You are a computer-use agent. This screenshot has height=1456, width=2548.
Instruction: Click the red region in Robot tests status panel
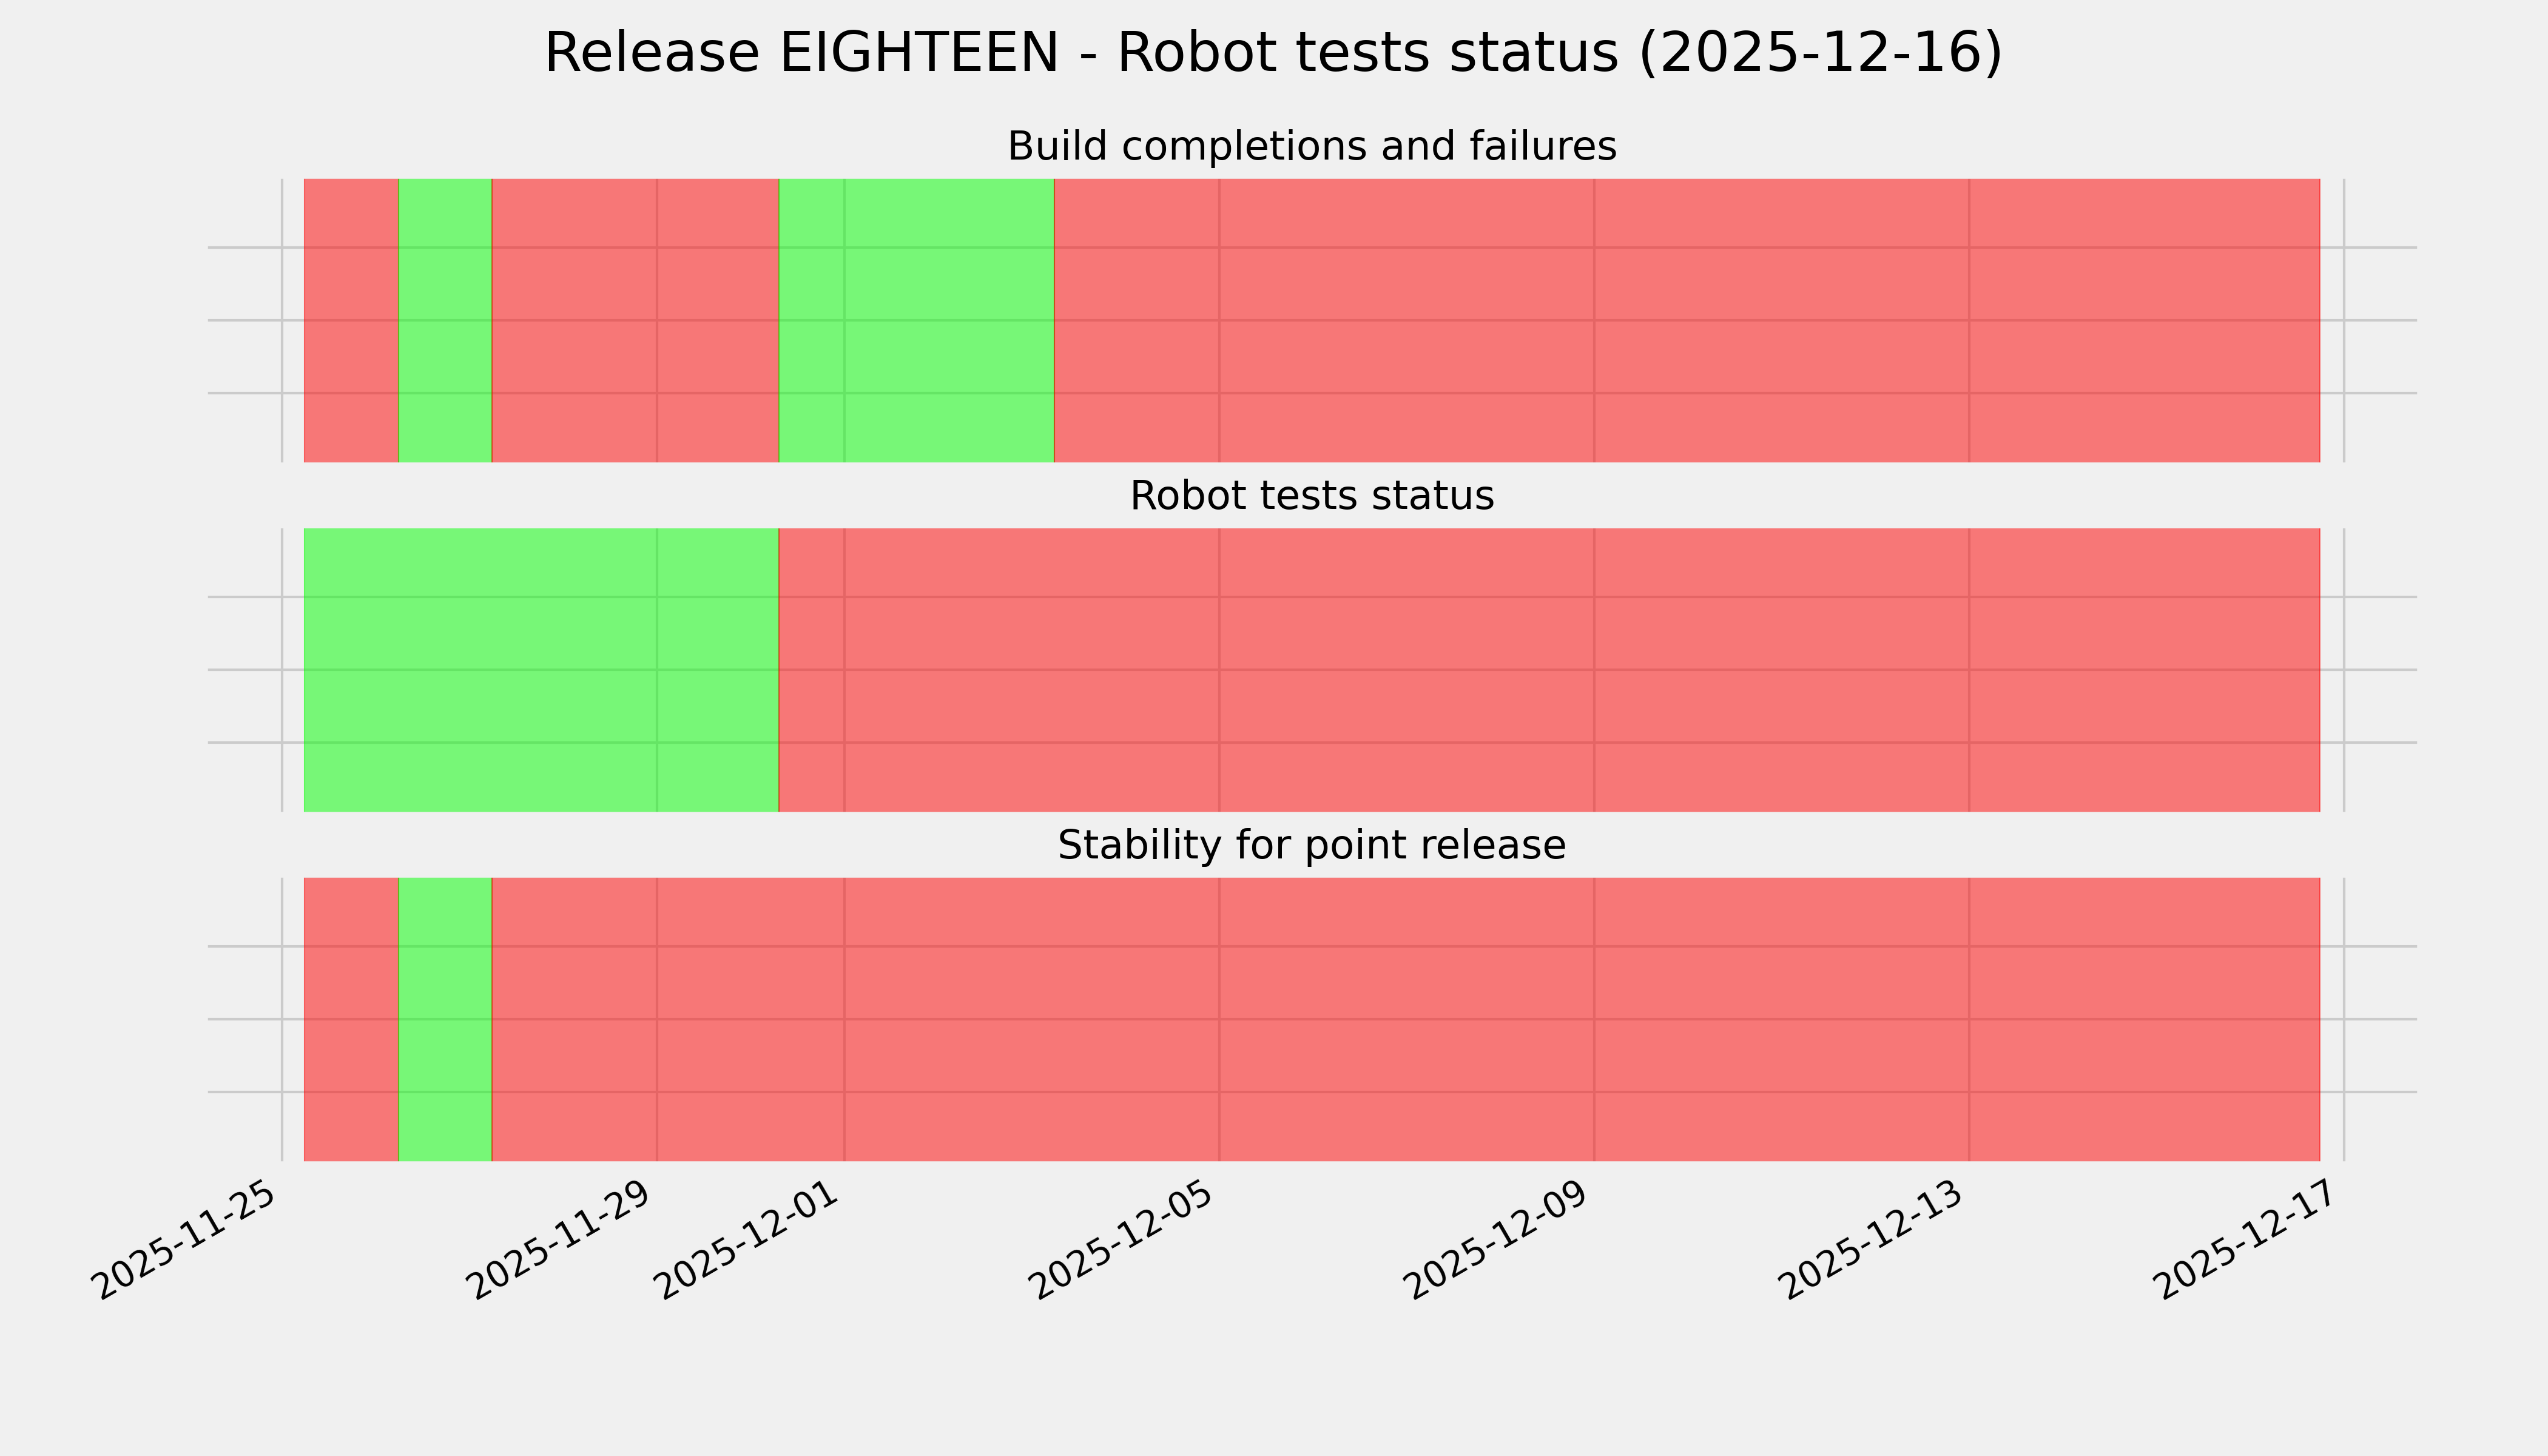pos(1548,670)
